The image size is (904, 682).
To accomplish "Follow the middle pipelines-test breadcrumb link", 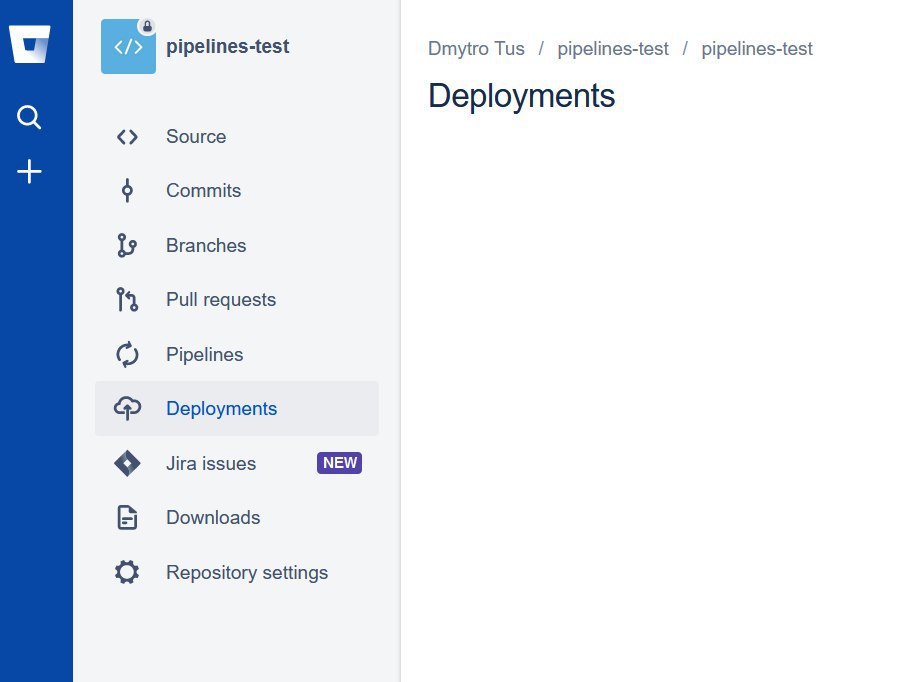I will coord(613,49).
